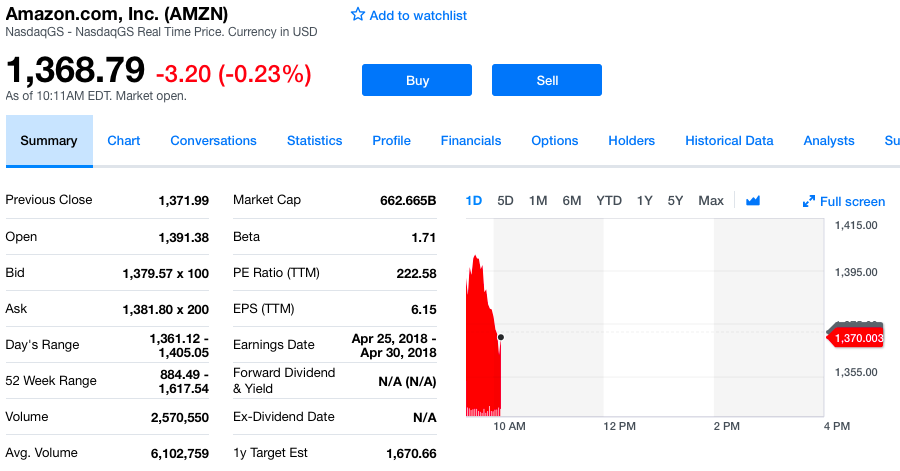
Task: Select the Options tab
Action: click(555, 141)
